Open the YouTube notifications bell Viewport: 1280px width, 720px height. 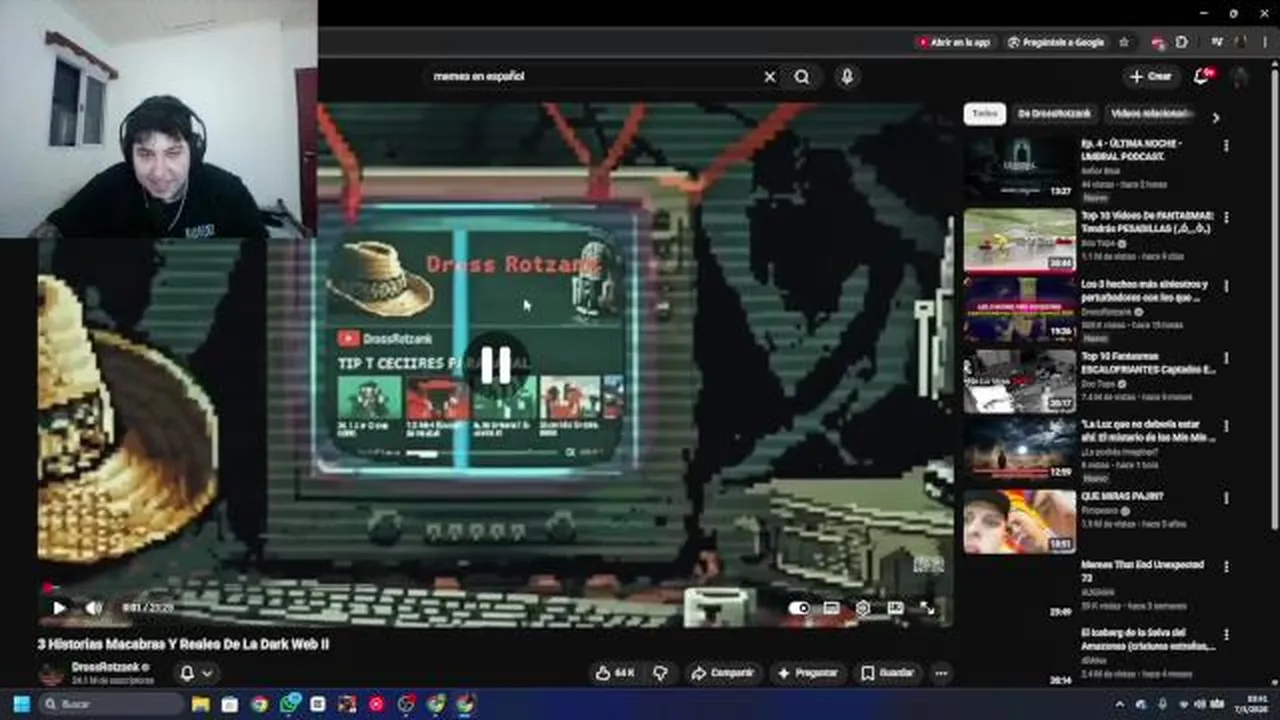coord(1203,76)
